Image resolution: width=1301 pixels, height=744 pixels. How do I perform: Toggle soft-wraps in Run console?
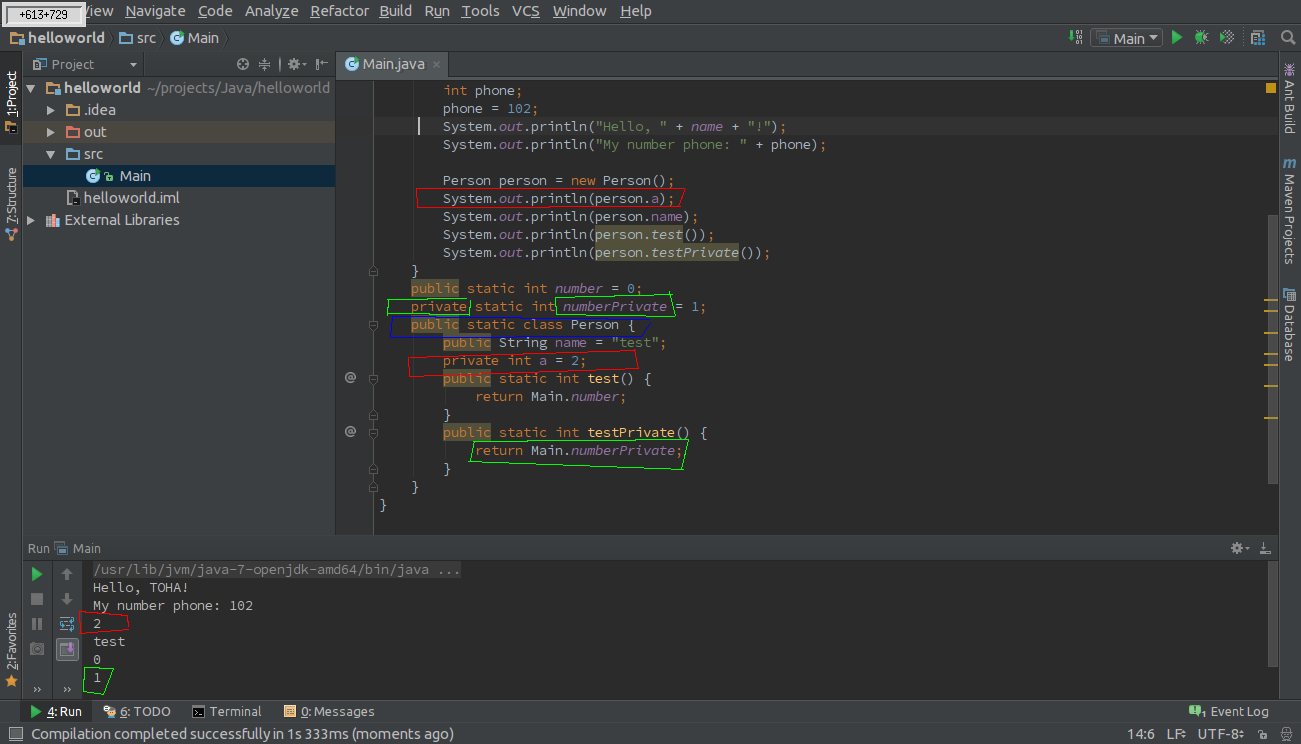point(67,624)
